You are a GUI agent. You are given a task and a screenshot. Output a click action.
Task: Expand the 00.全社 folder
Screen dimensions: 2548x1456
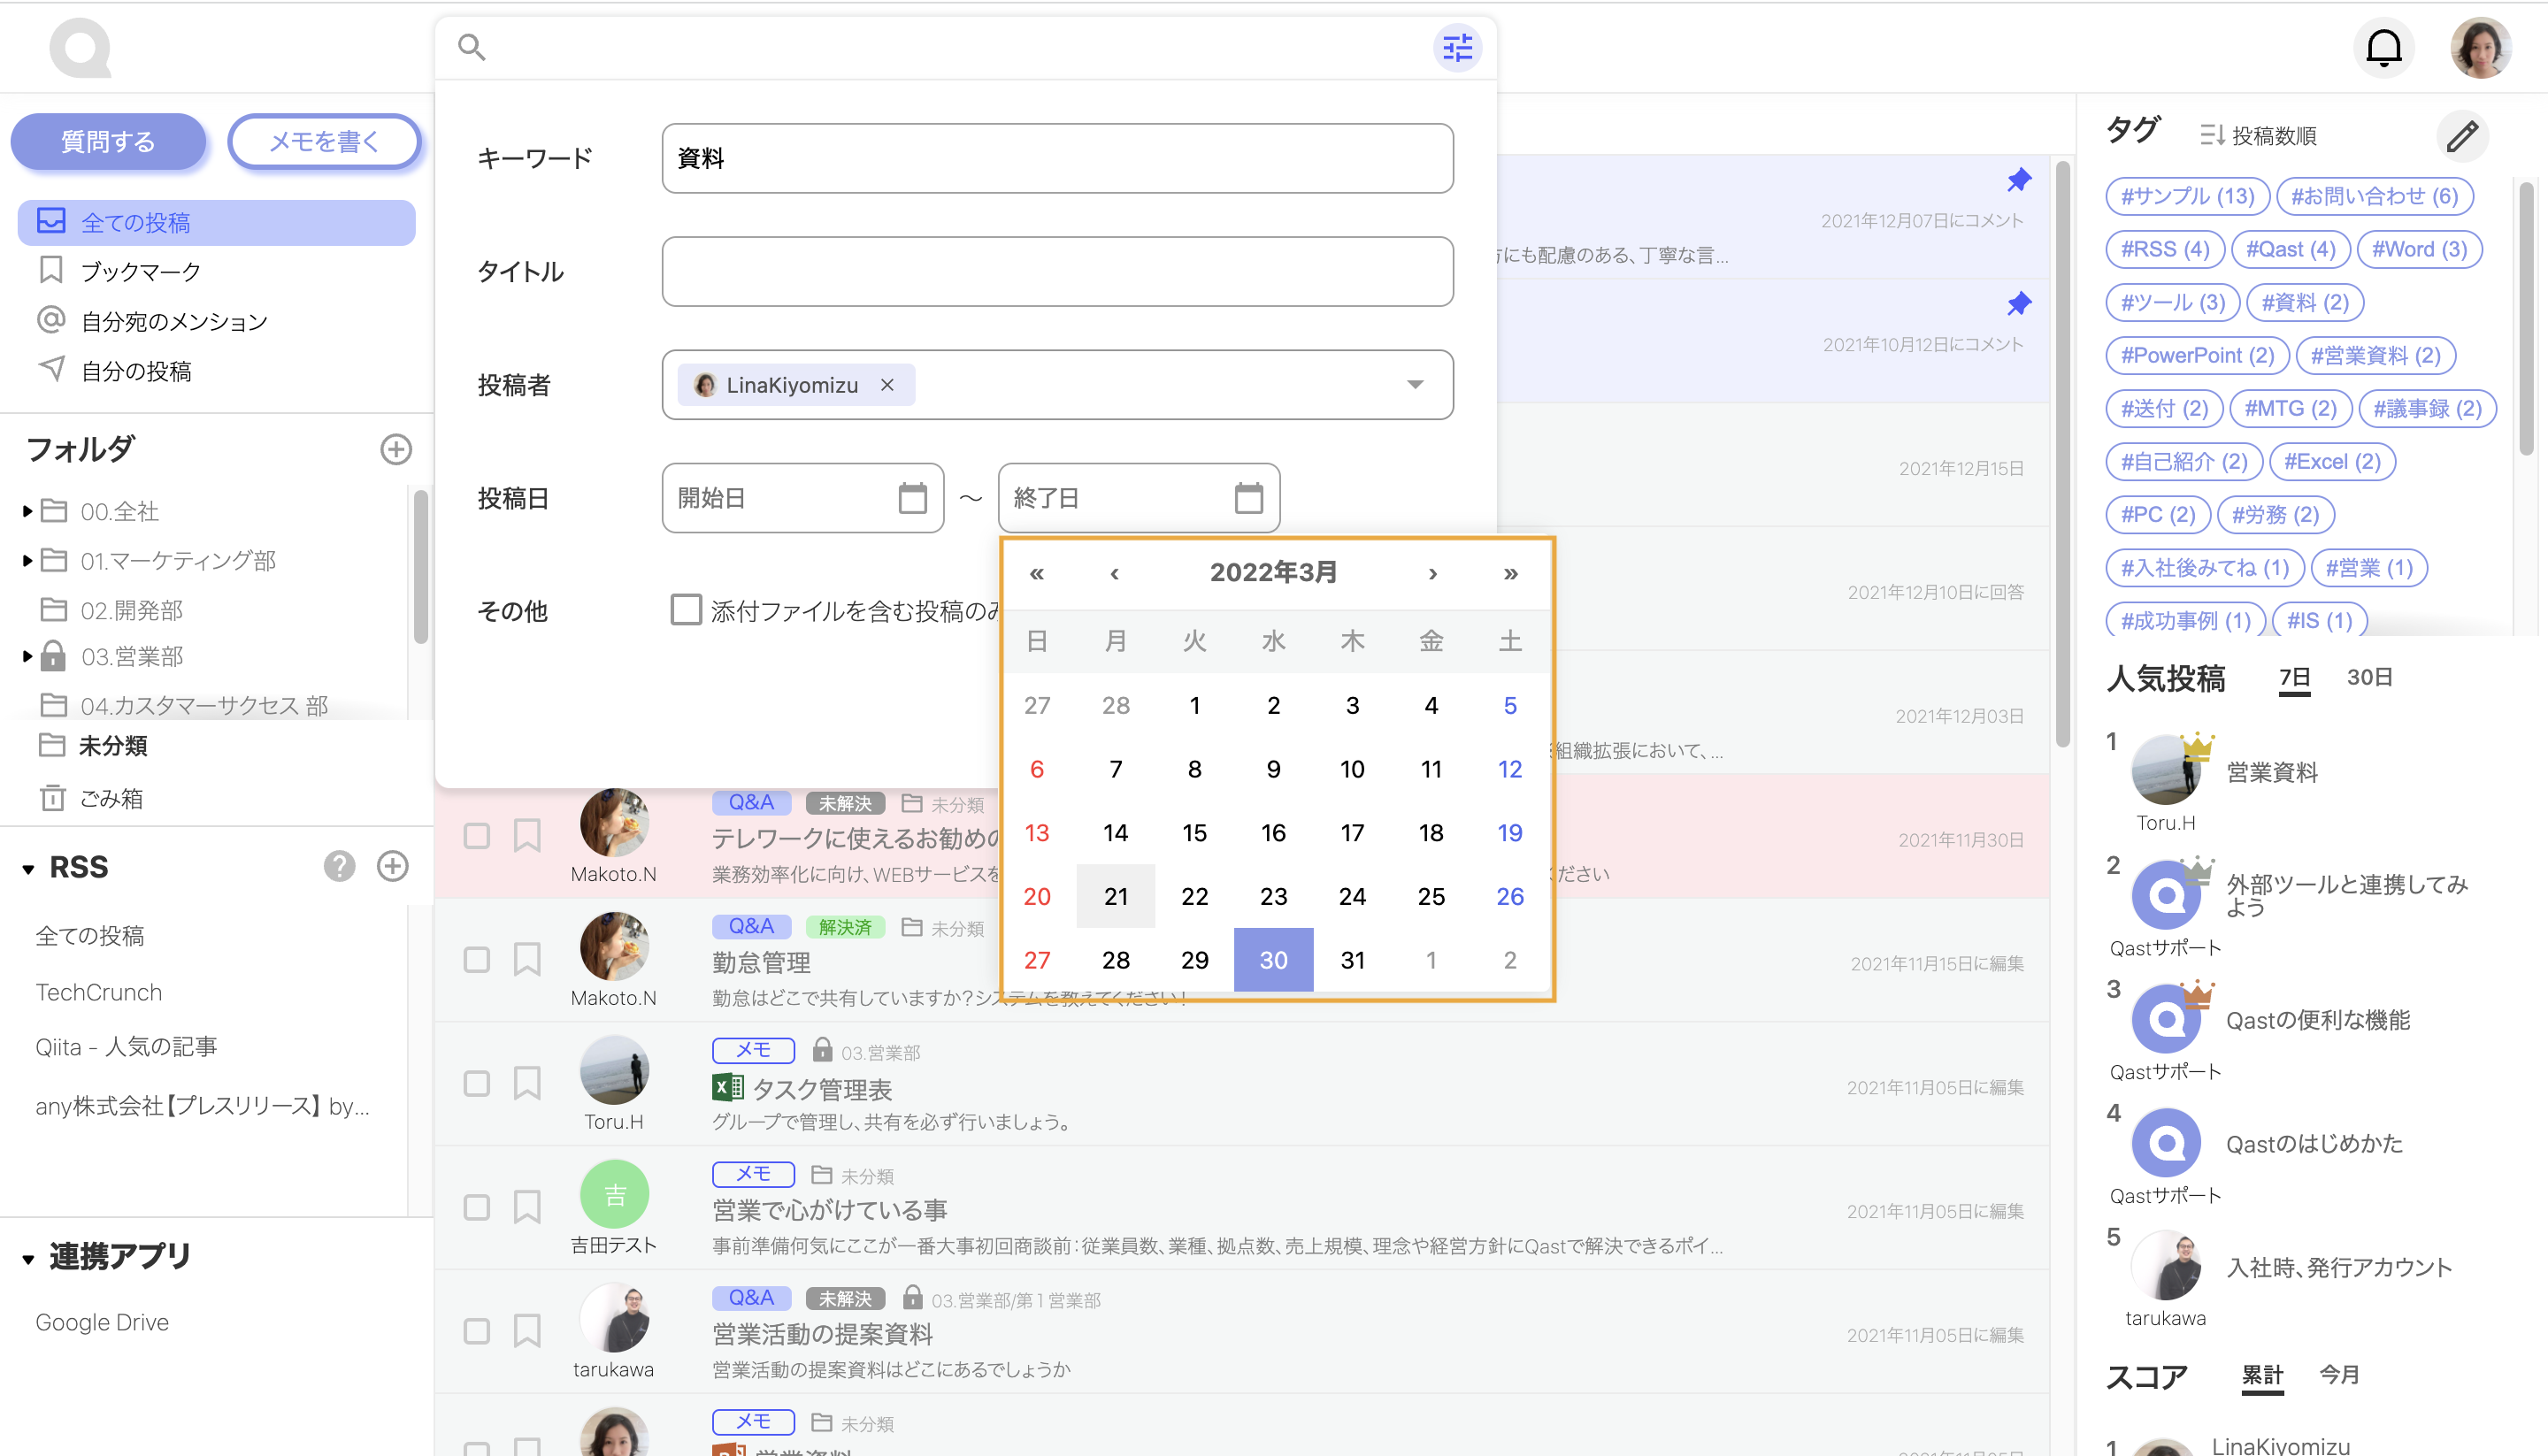point(27,511)
